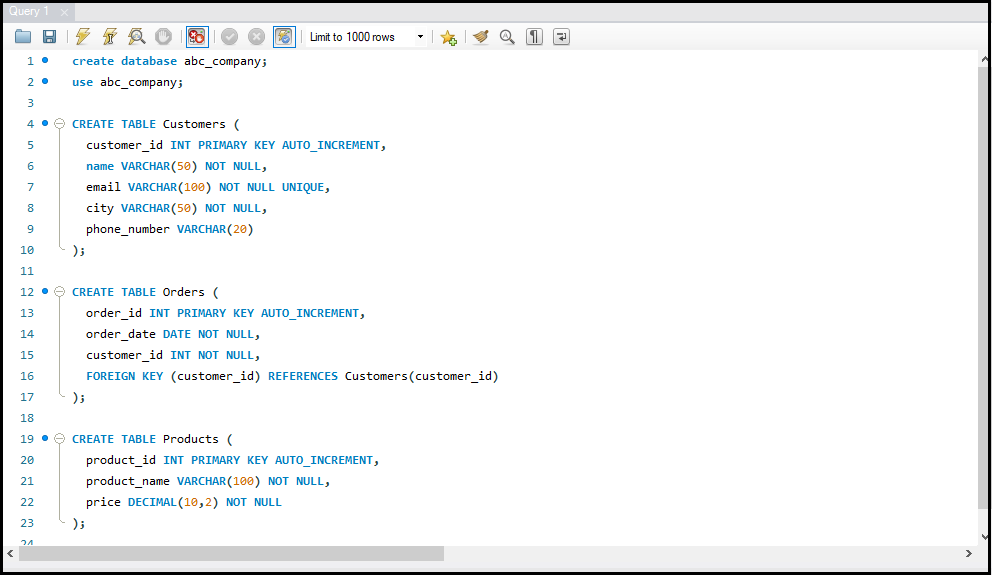Image resolution: width=992 pixels, height=576 pixels.
Task: Execute statement under cursor icon
Action: (110, 37)
